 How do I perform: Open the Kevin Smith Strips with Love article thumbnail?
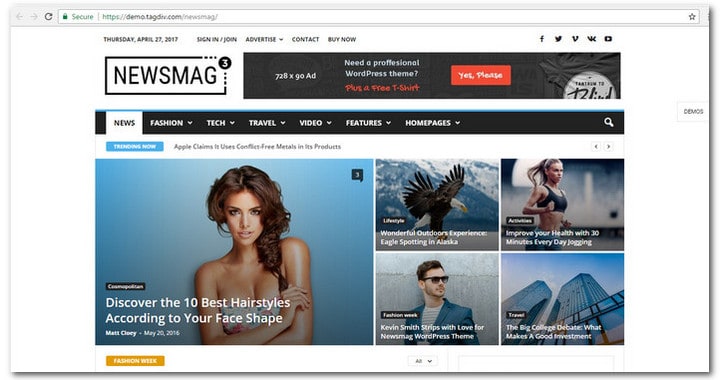click(x=437, y=299)
